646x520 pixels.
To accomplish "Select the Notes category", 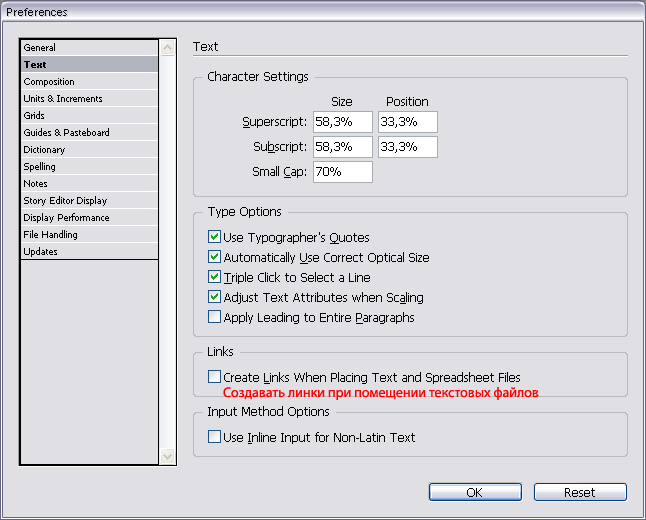I will (89, 183).
